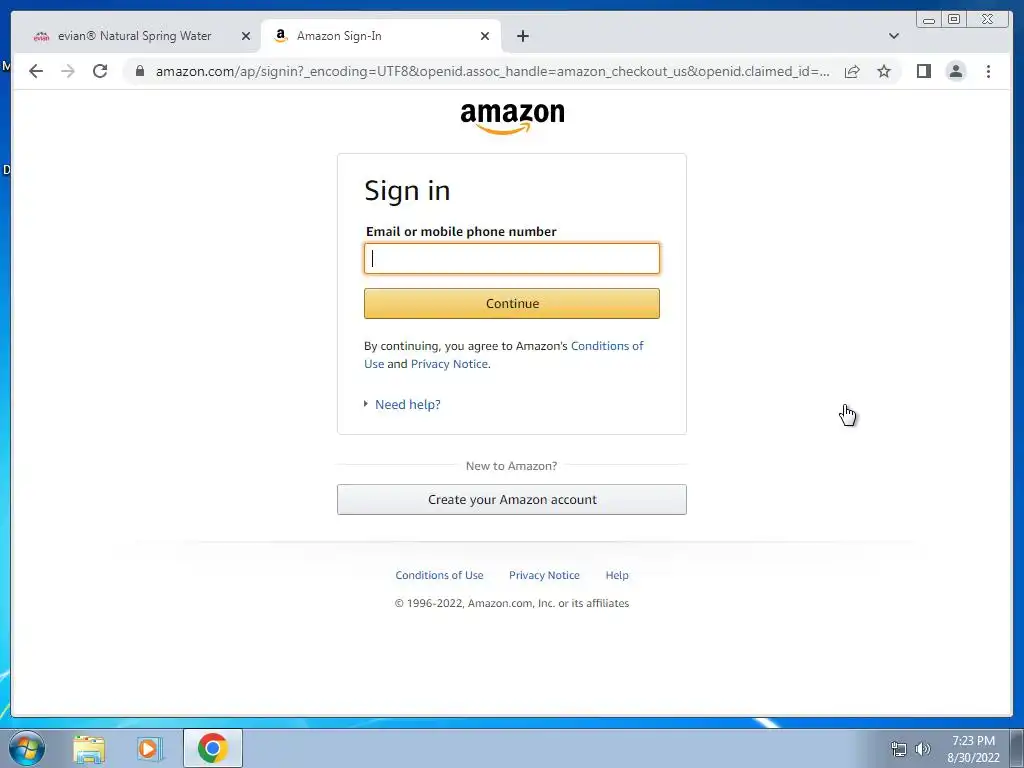This screenshot has height=768, width=1024.
Task: Click the yellow Continue button
Action: [x=512, y=304]
